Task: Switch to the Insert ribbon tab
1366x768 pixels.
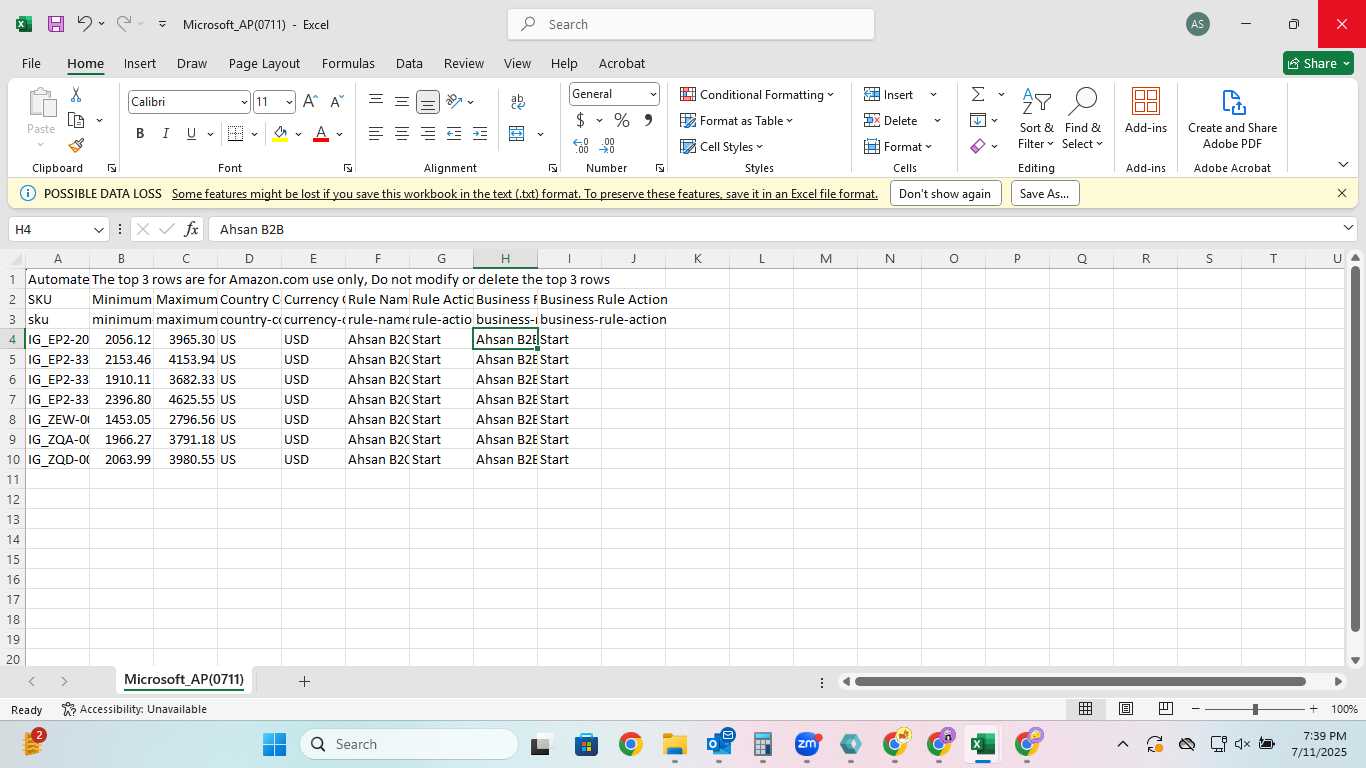Action: coord(140,63)
